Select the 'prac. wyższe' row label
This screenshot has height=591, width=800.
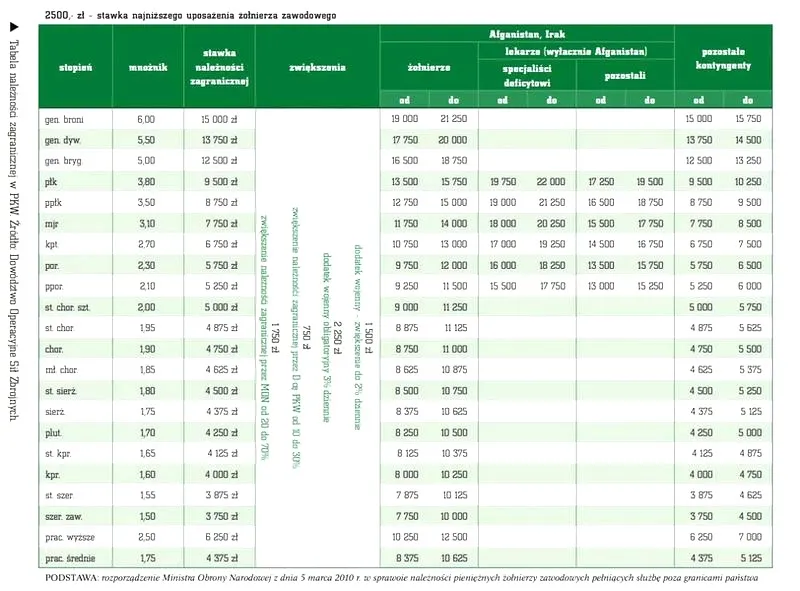(68, 537)
